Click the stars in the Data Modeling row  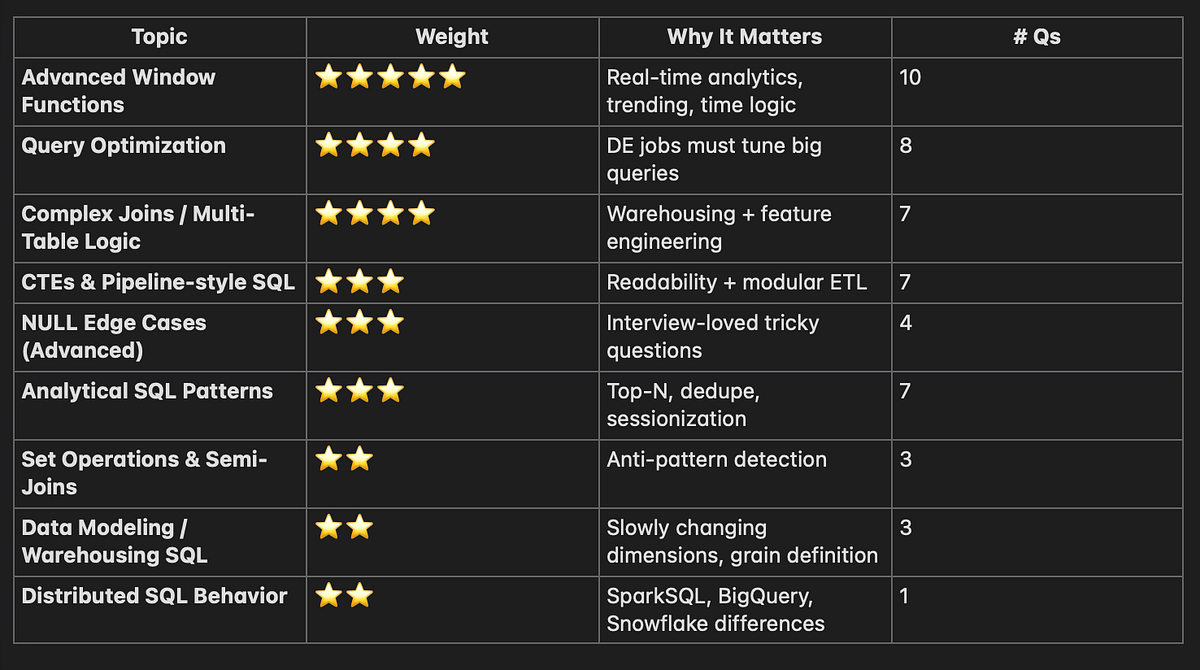[x=344, y=527]
